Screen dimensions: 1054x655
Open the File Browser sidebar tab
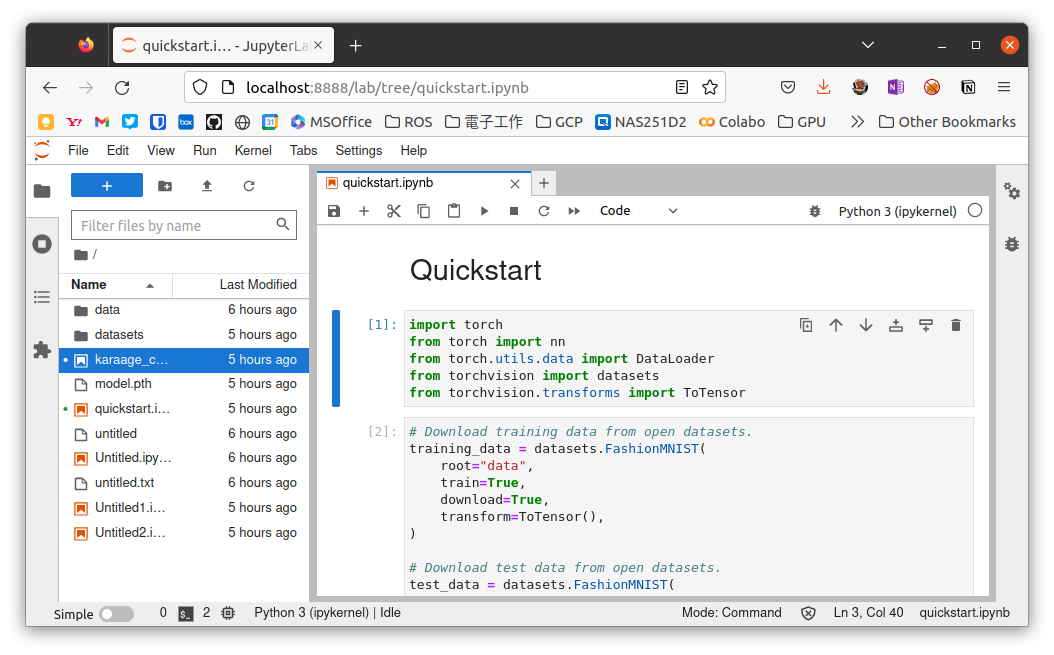coord(42,191)
